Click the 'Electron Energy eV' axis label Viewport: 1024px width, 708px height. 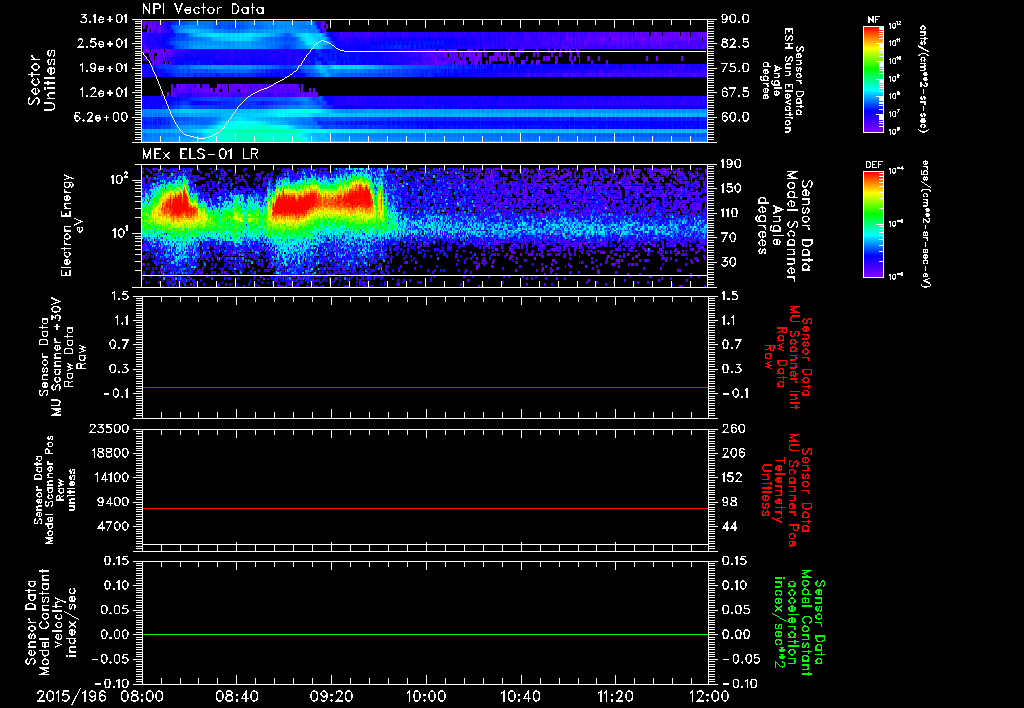(72, 225)
